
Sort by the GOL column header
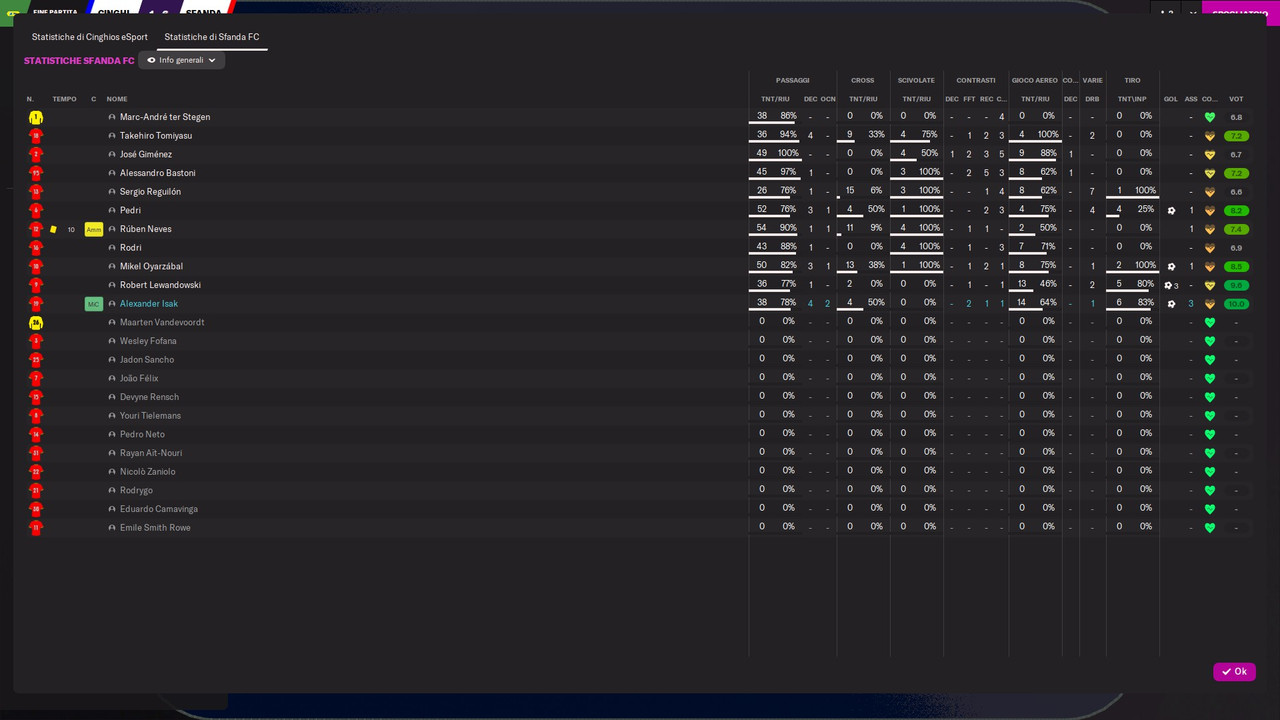(1171, 99)
